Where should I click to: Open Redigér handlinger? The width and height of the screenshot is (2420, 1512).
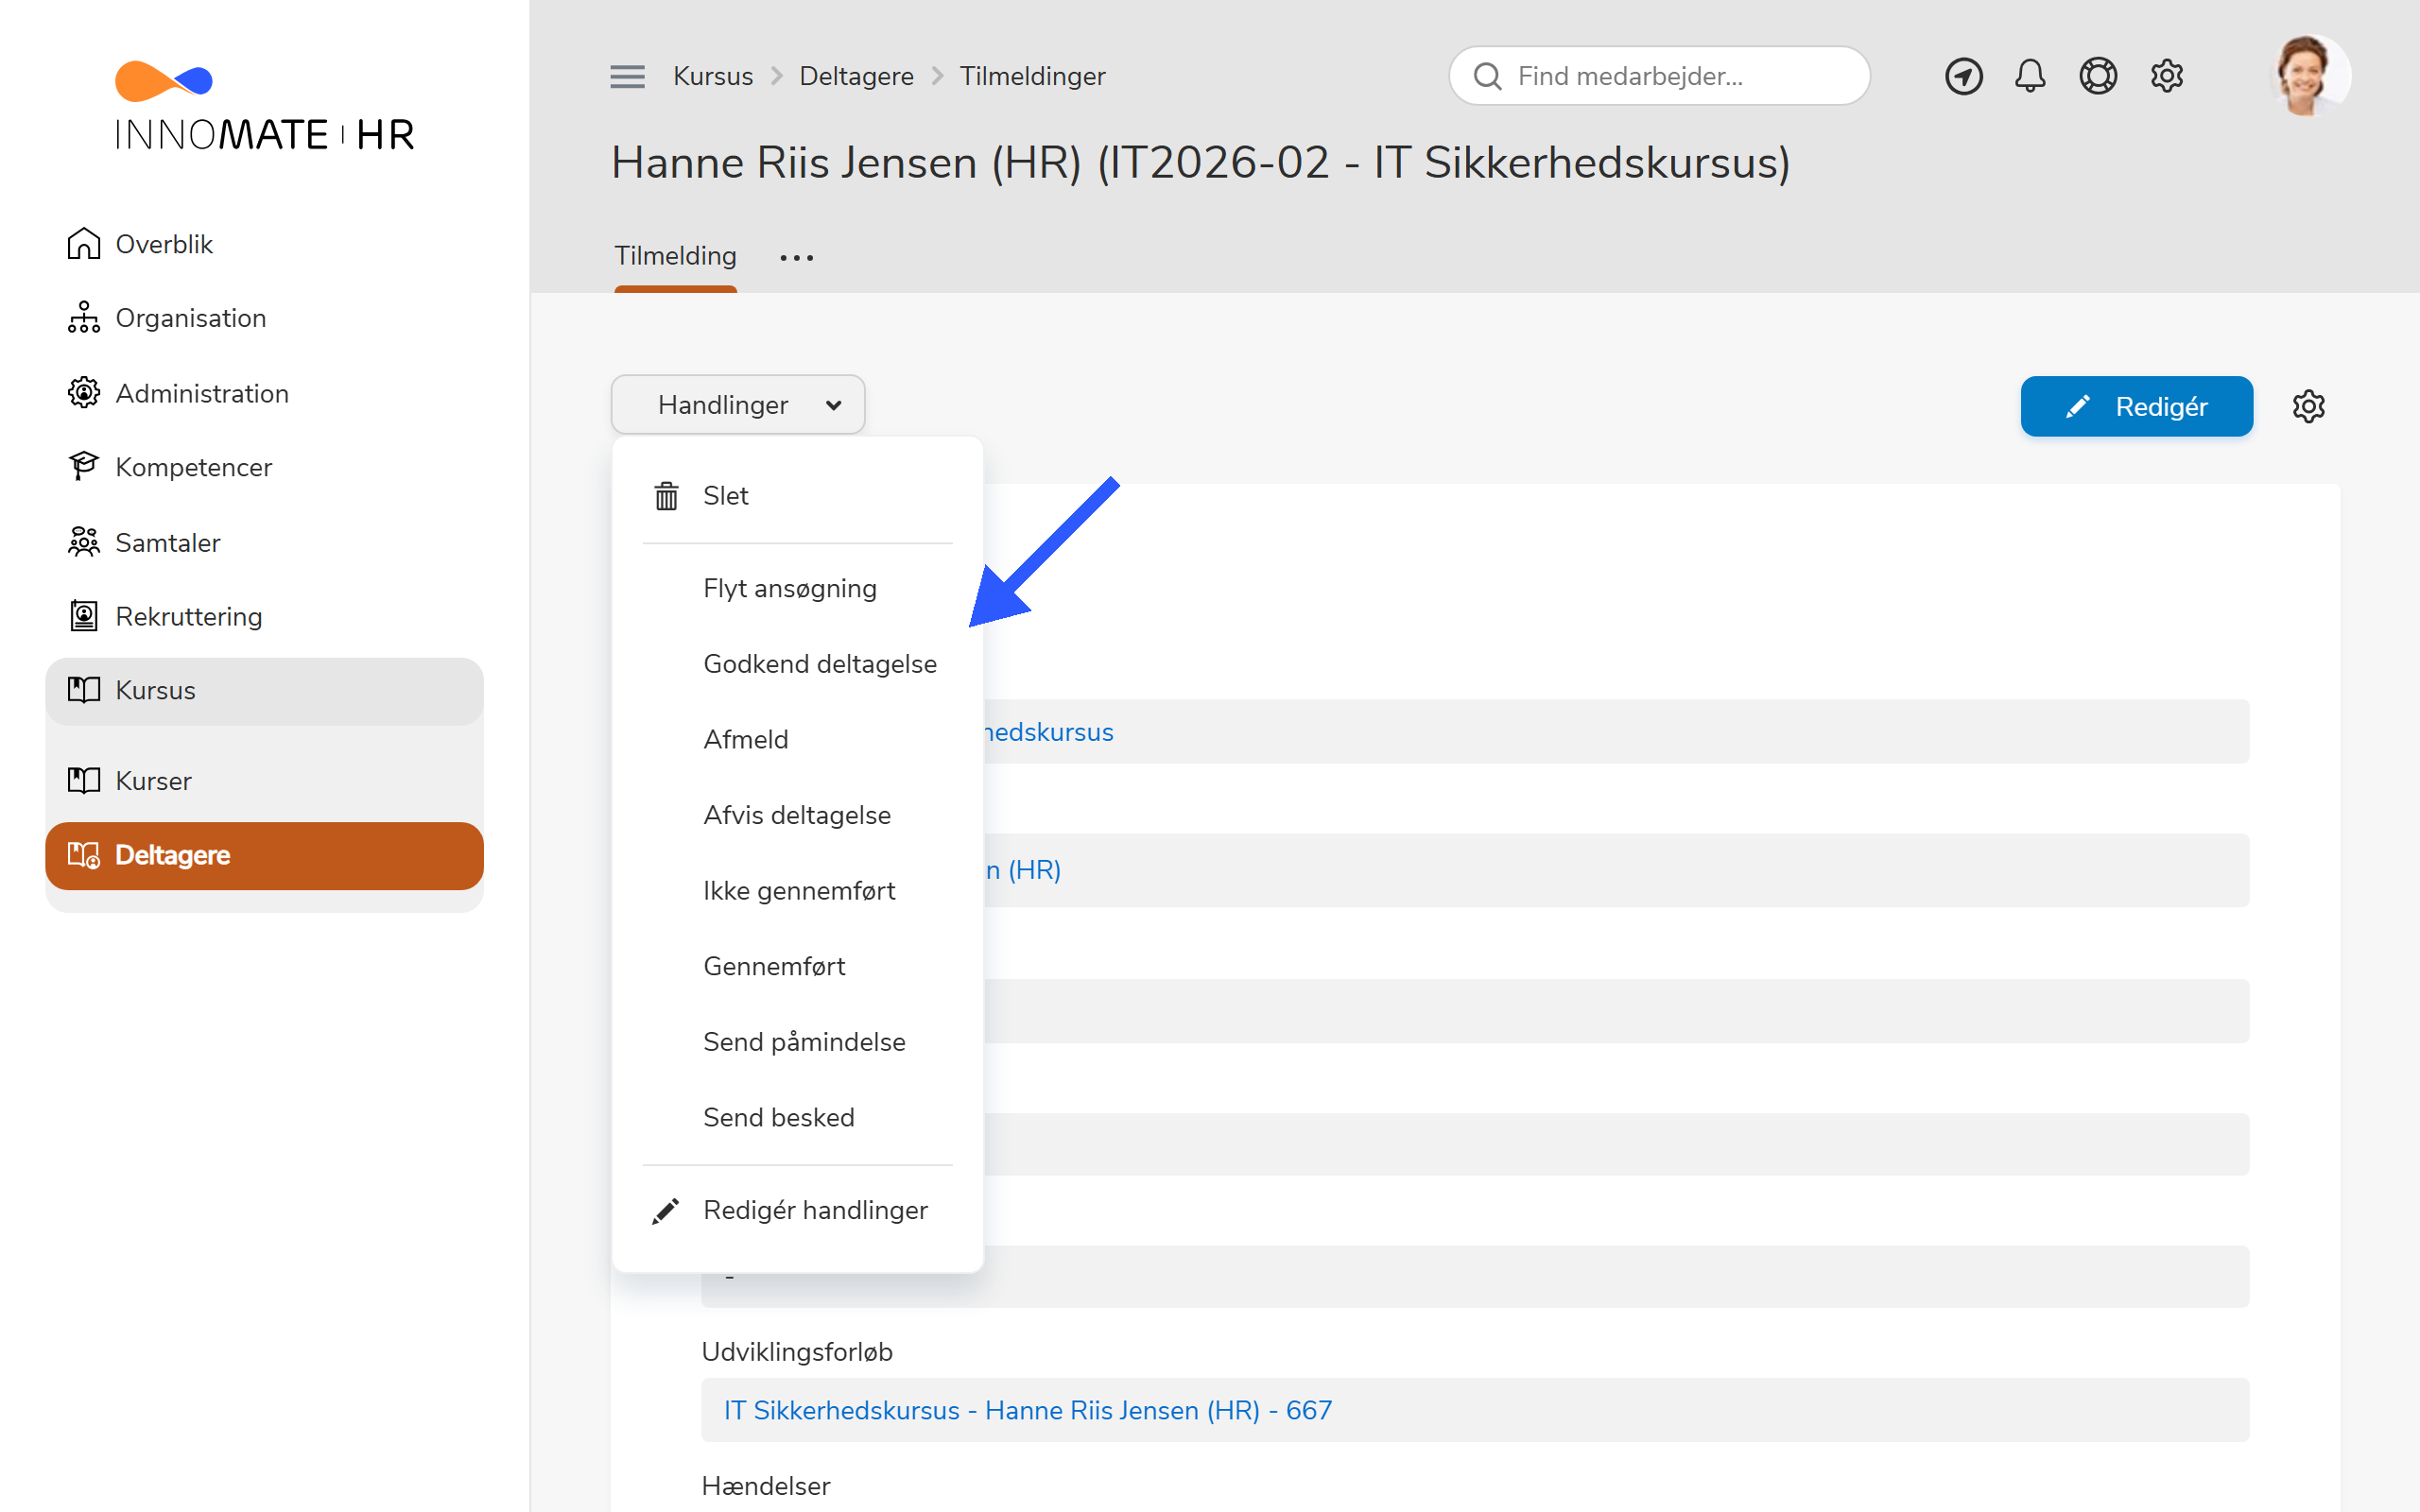(x=798, y=1210)
